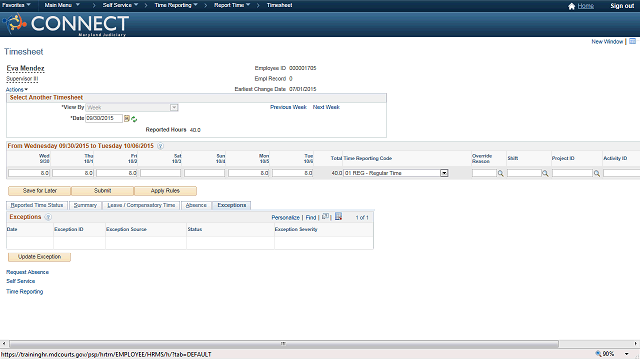640x360 pixels.
Task: Click the horizontal scrollbar thumb
Action: pos(283,344)
